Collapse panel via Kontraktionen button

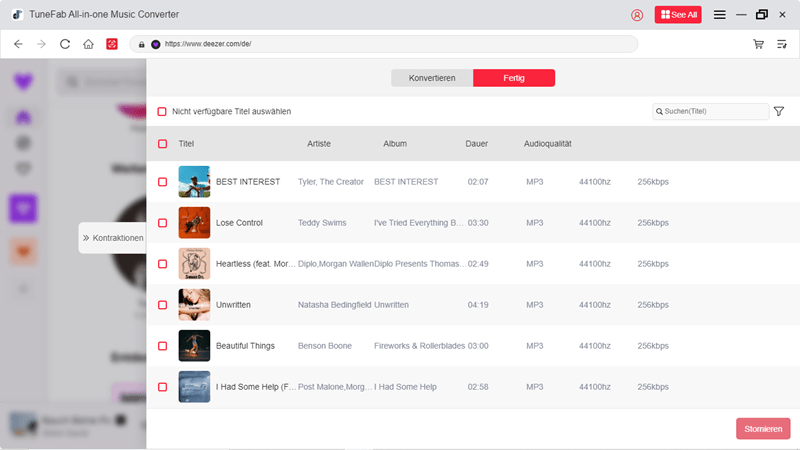coord(113,238)
